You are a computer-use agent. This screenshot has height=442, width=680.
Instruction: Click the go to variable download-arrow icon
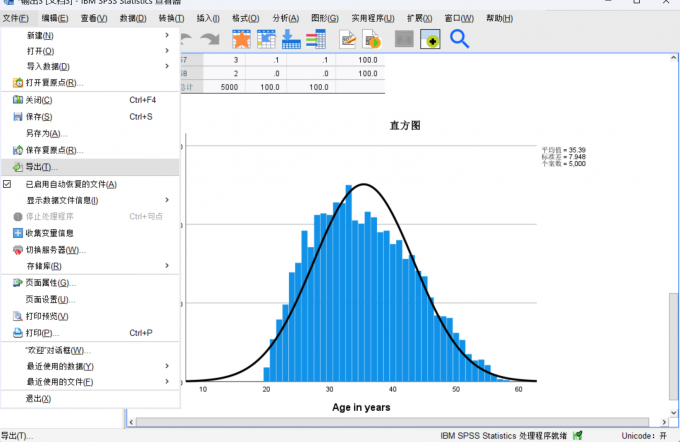tap(291, 39)
